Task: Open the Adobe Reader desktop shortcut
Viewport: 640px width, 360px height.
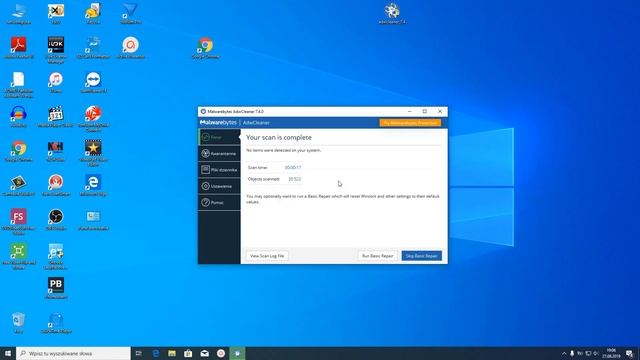Action: [x=18, y=47]
